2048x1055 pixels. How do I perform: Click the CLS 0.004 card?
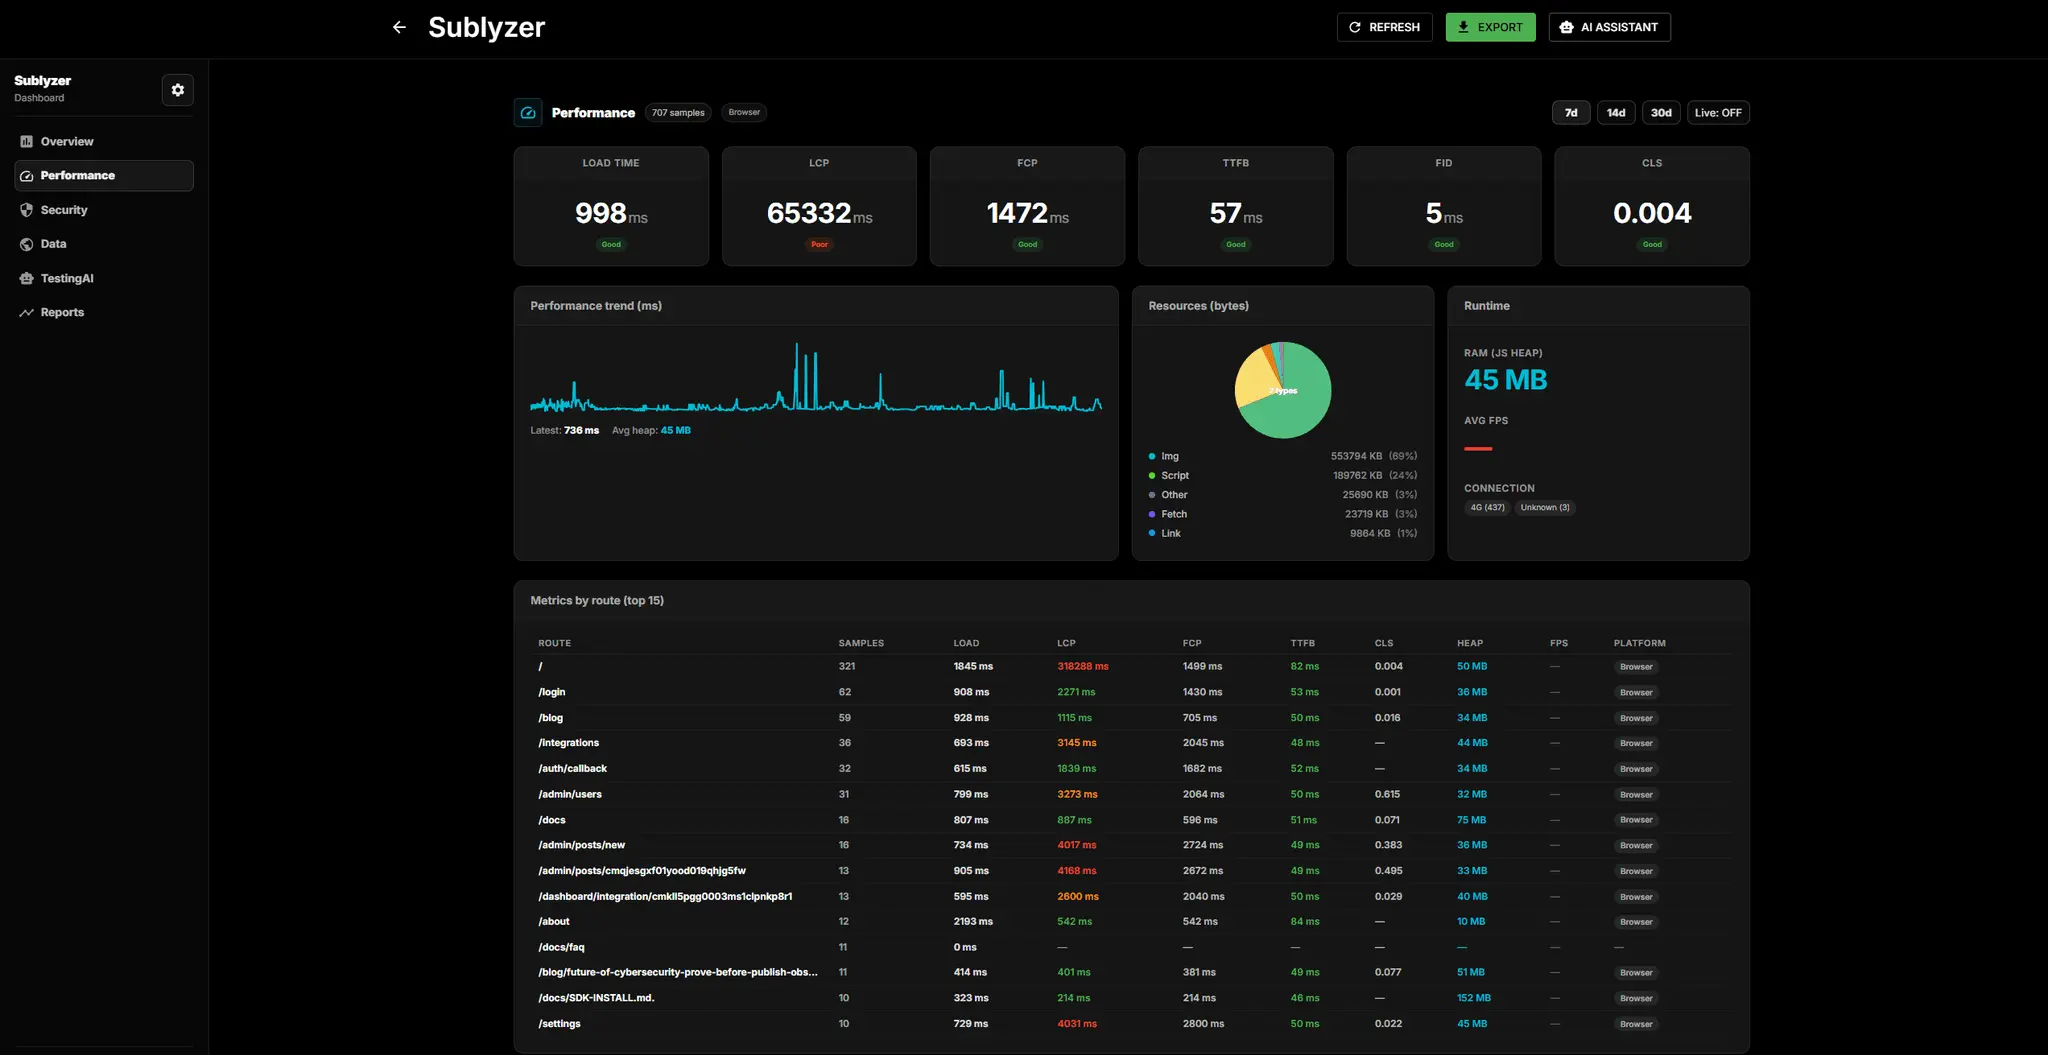point(1652,206)
